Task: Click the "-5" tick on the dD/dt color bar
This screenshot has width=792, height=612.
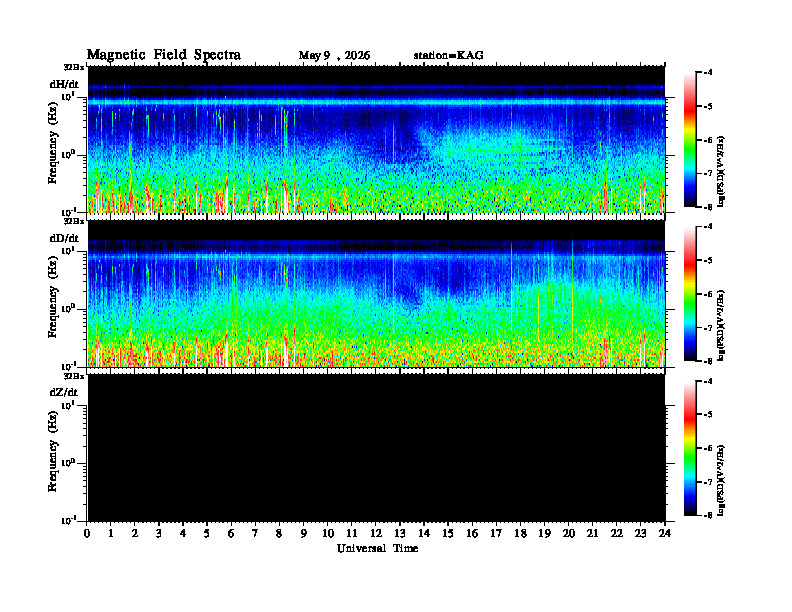Action: pyautogui.click(x=708, y=261)
